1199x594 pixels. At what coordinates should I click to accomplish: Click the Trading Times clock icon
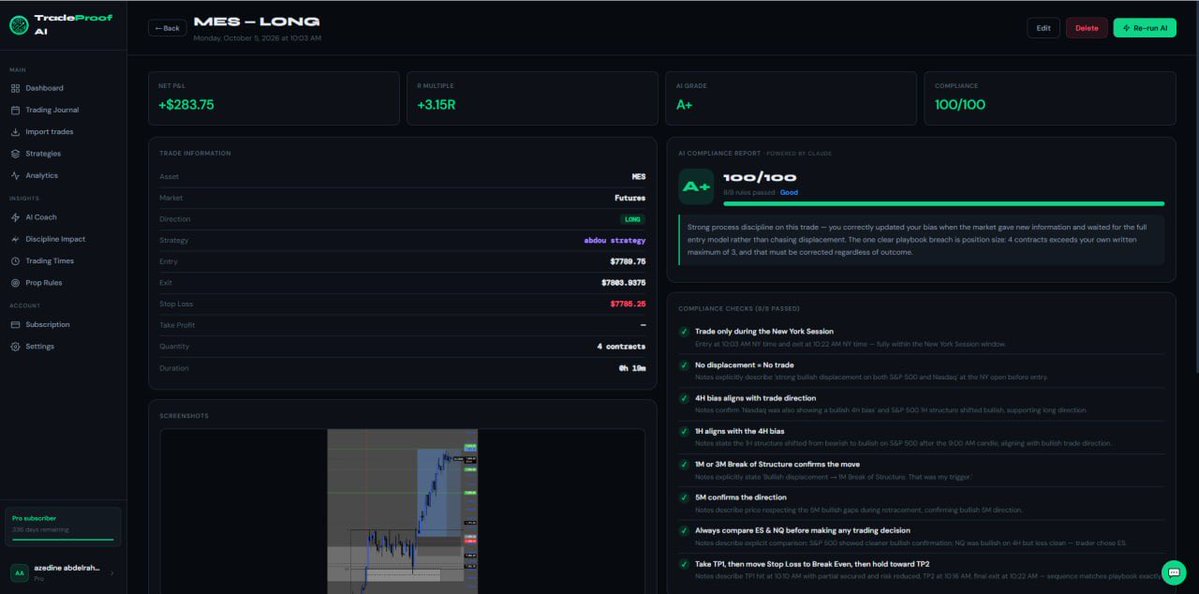click(15, 261)
